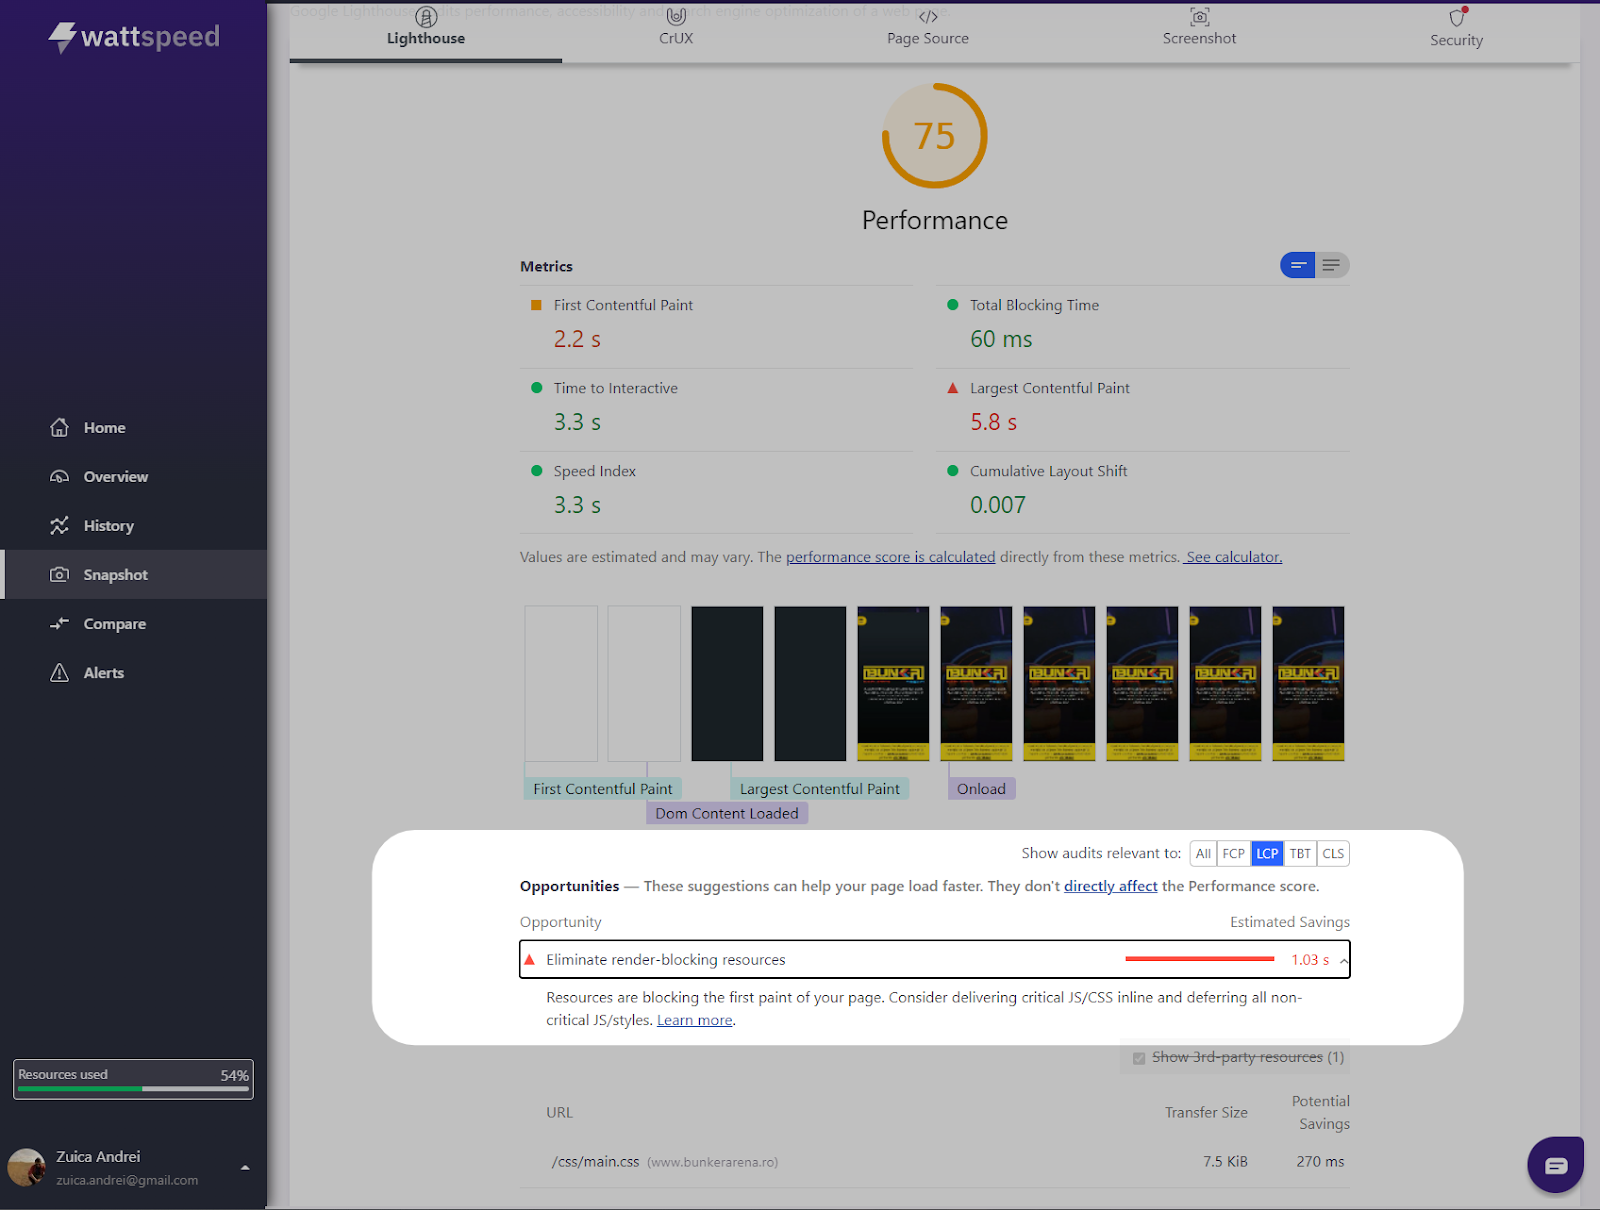Click the Cumulative Layout Shift 0.007 value

pyautogui.click(x=998, y=505)
